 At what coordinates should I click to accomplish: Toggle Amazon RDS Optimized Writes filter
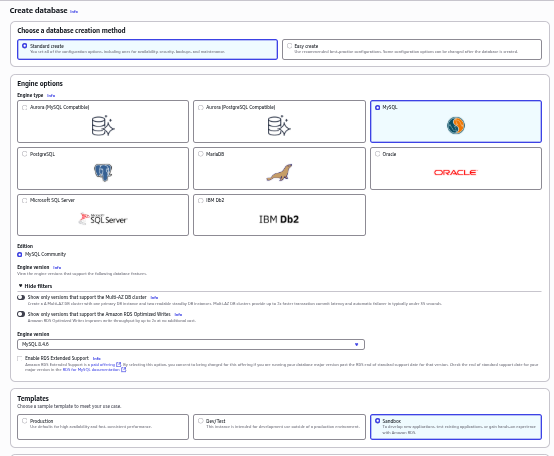(21, 314)
